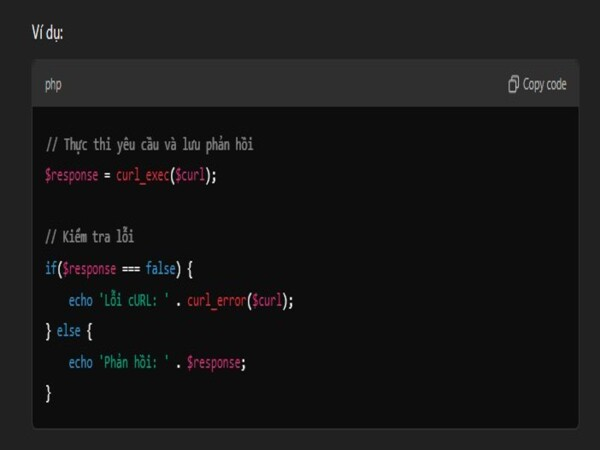Click the false keyword in condition
The width and height of the screenshot is (600, 450).
pyautogui.click(x=158, y=268)
